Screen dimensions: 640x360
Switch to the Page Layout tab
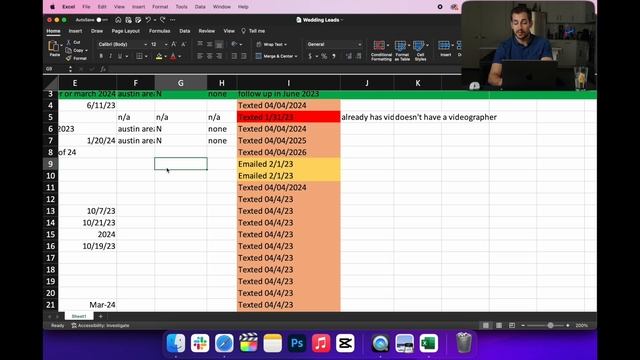point(126,31)
